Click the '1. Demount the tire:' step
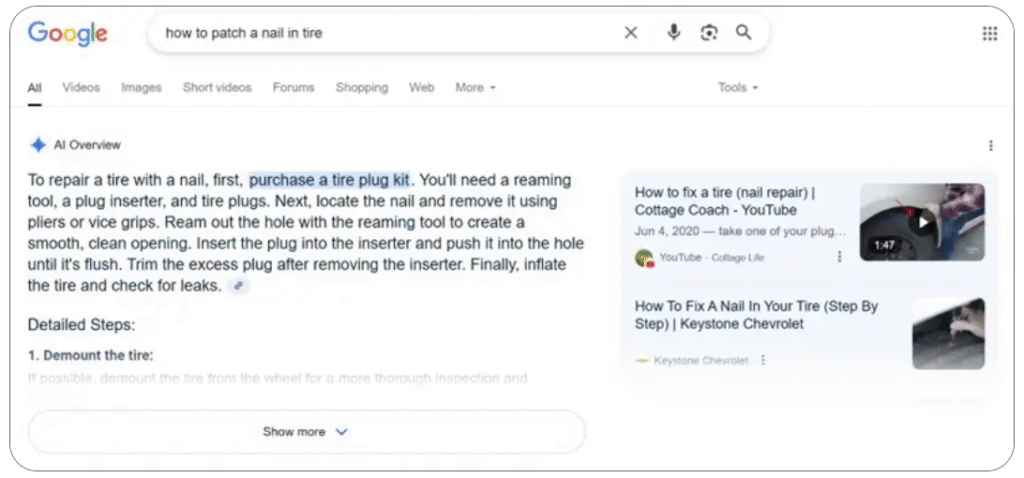This screenshot has height=478, width=1024. click(x=90, y=356)
